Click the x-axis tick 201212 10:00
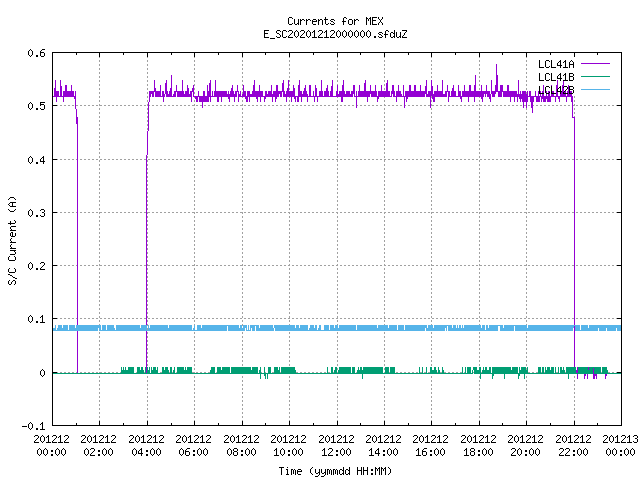 [x=288, y=445]
